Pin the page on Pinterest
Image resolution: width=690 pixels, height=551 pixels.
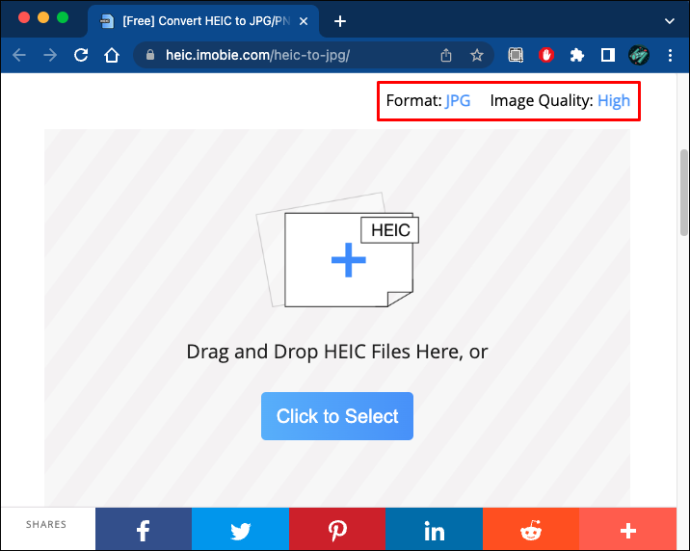coord(337,530)
